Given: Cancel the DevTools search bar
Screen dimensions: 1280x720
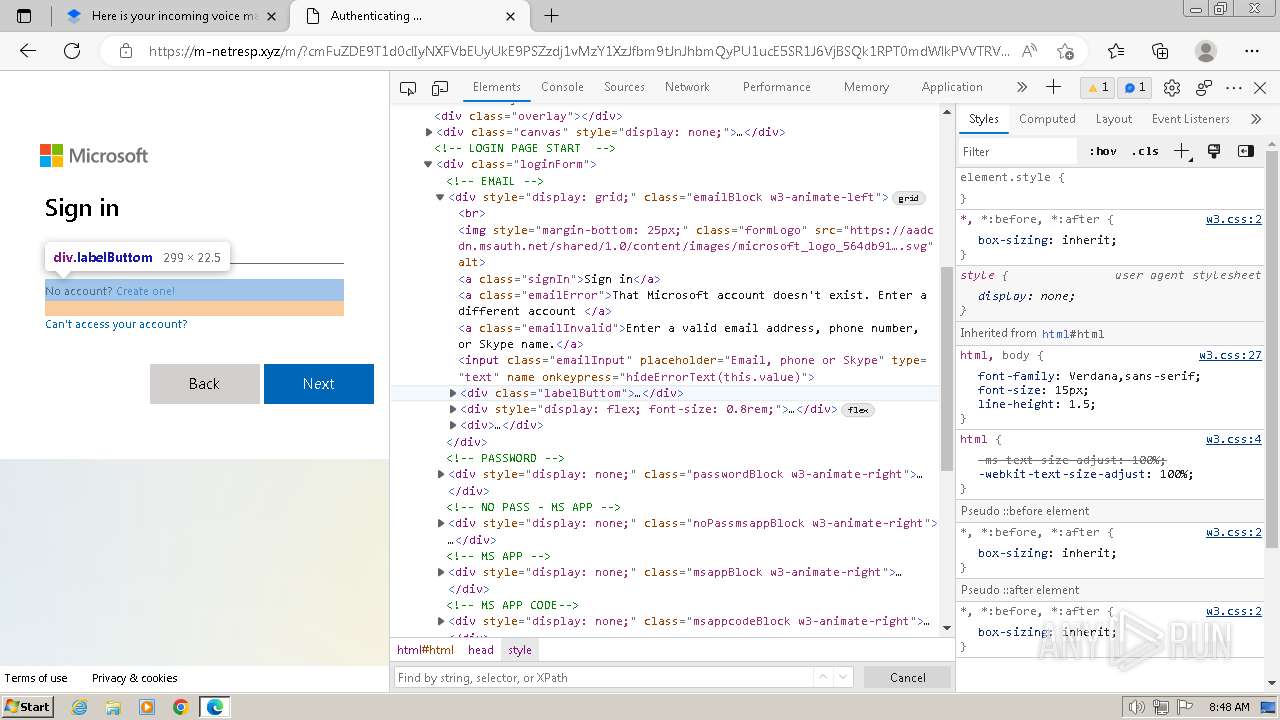Looking at the screenshot, I should tap(908, 677).
